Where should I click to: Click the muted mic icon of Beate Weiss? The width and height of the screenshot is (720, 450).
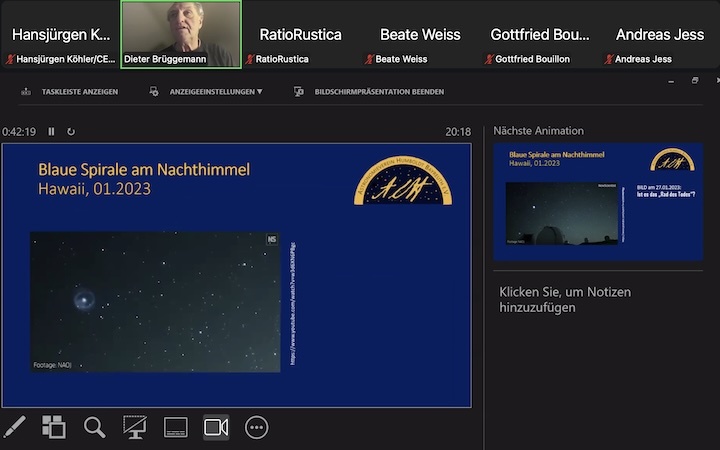[369, 59]
